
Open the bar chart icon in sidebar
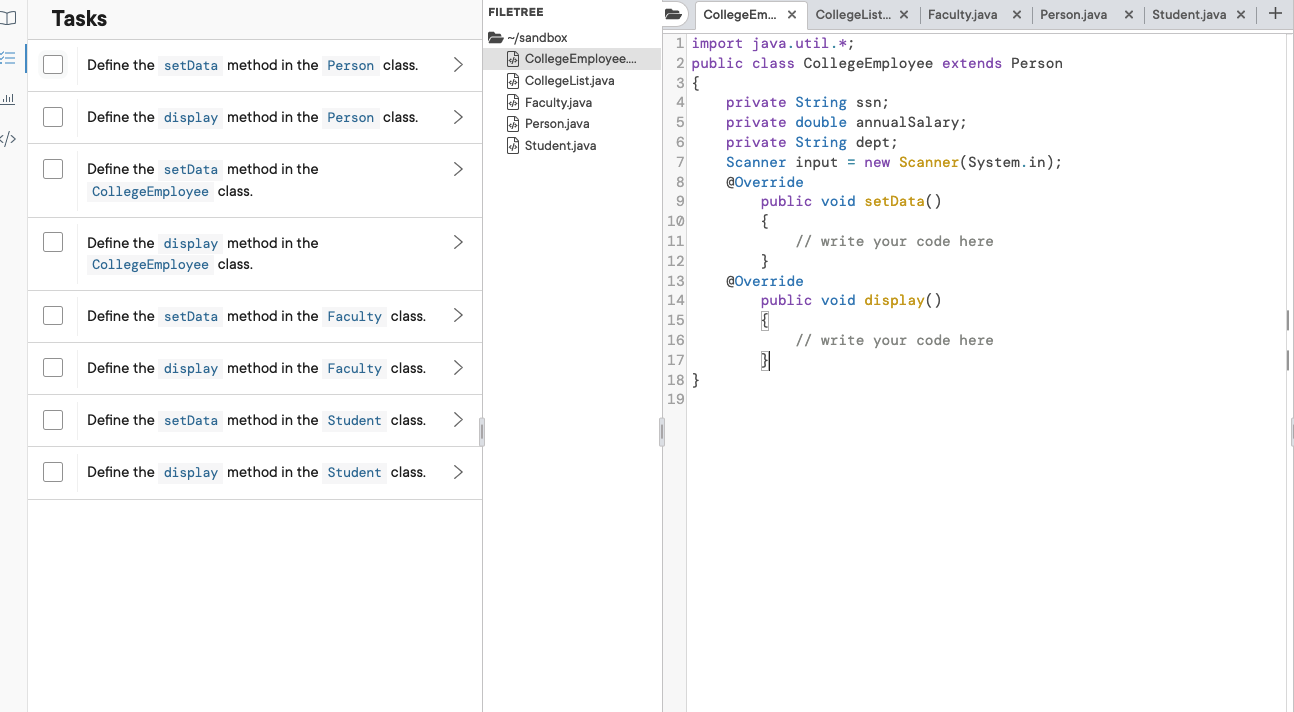coord(8,98)
